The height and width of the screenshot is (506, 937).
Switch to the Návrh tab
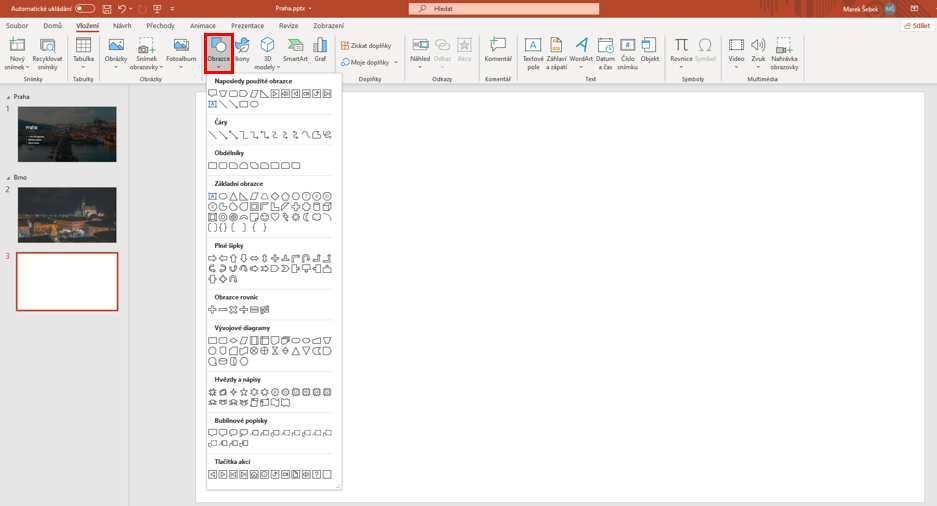[122, 26]
